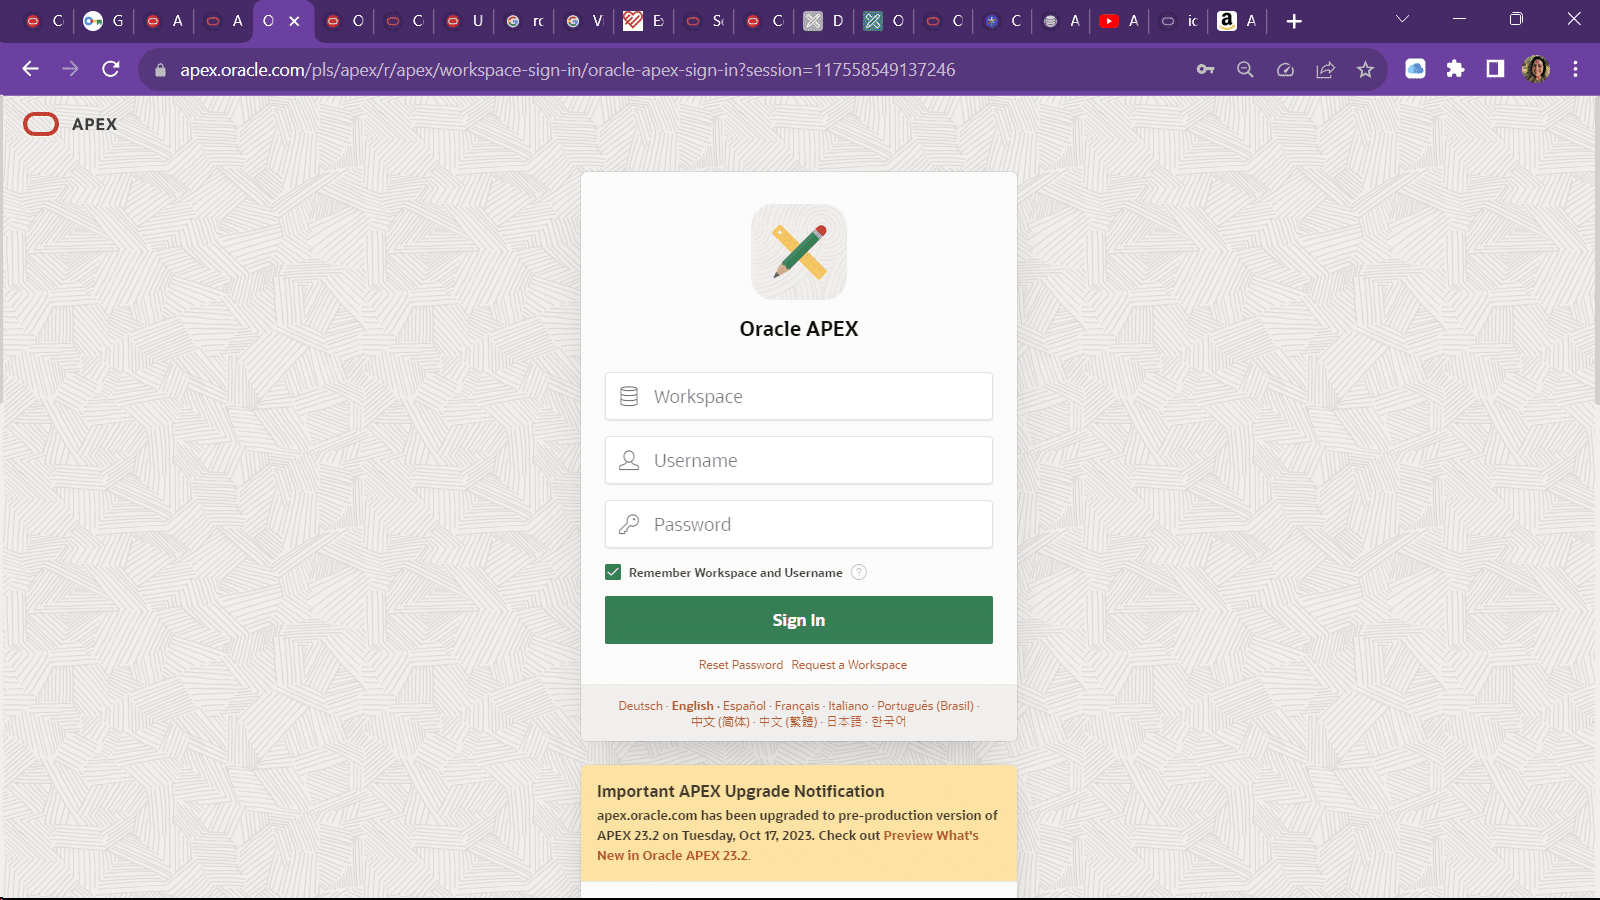This screenshot has width=1600, height=900.
Task: Click the padlock site info icon
Action: point(160,70)
